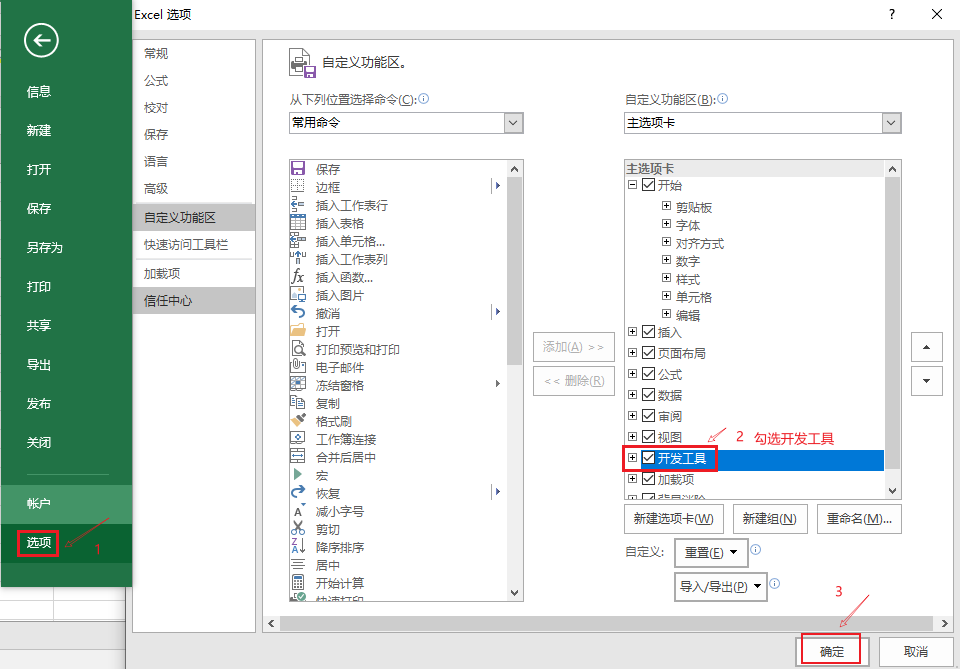Open the 导入/导出 dropdown button
Image resolution: width=960 pixels, height=669 pixels.
pos(721,587)
